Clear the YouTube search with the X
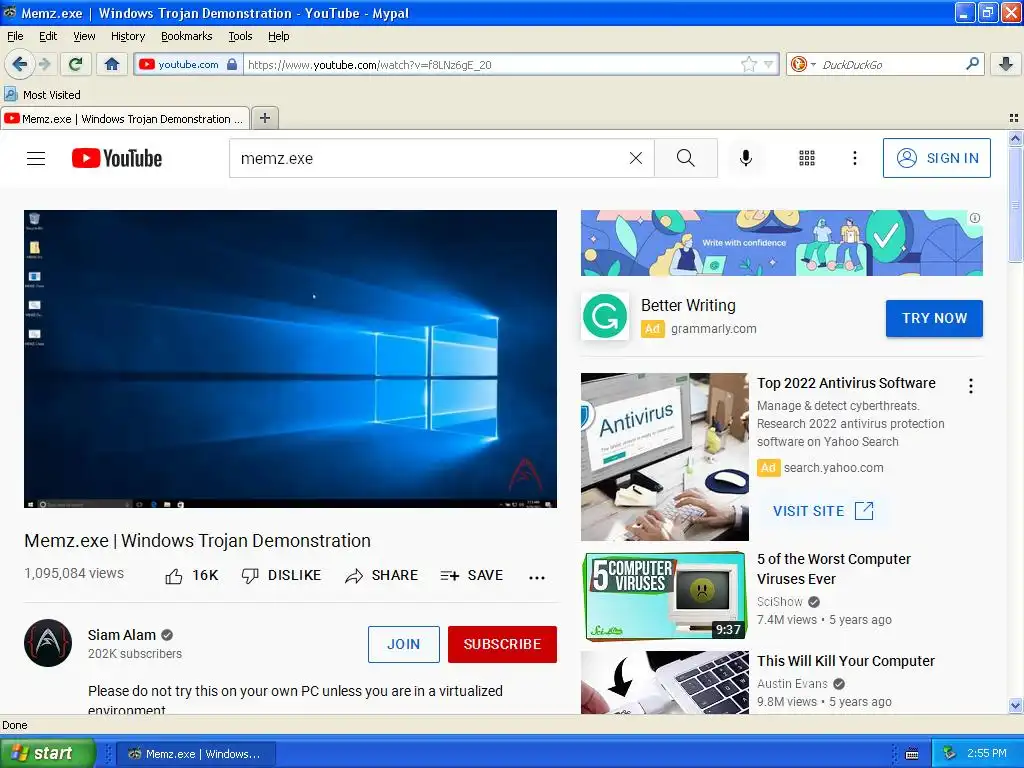Viewport: 1024px width, 768px height. (x=635, y=158)
